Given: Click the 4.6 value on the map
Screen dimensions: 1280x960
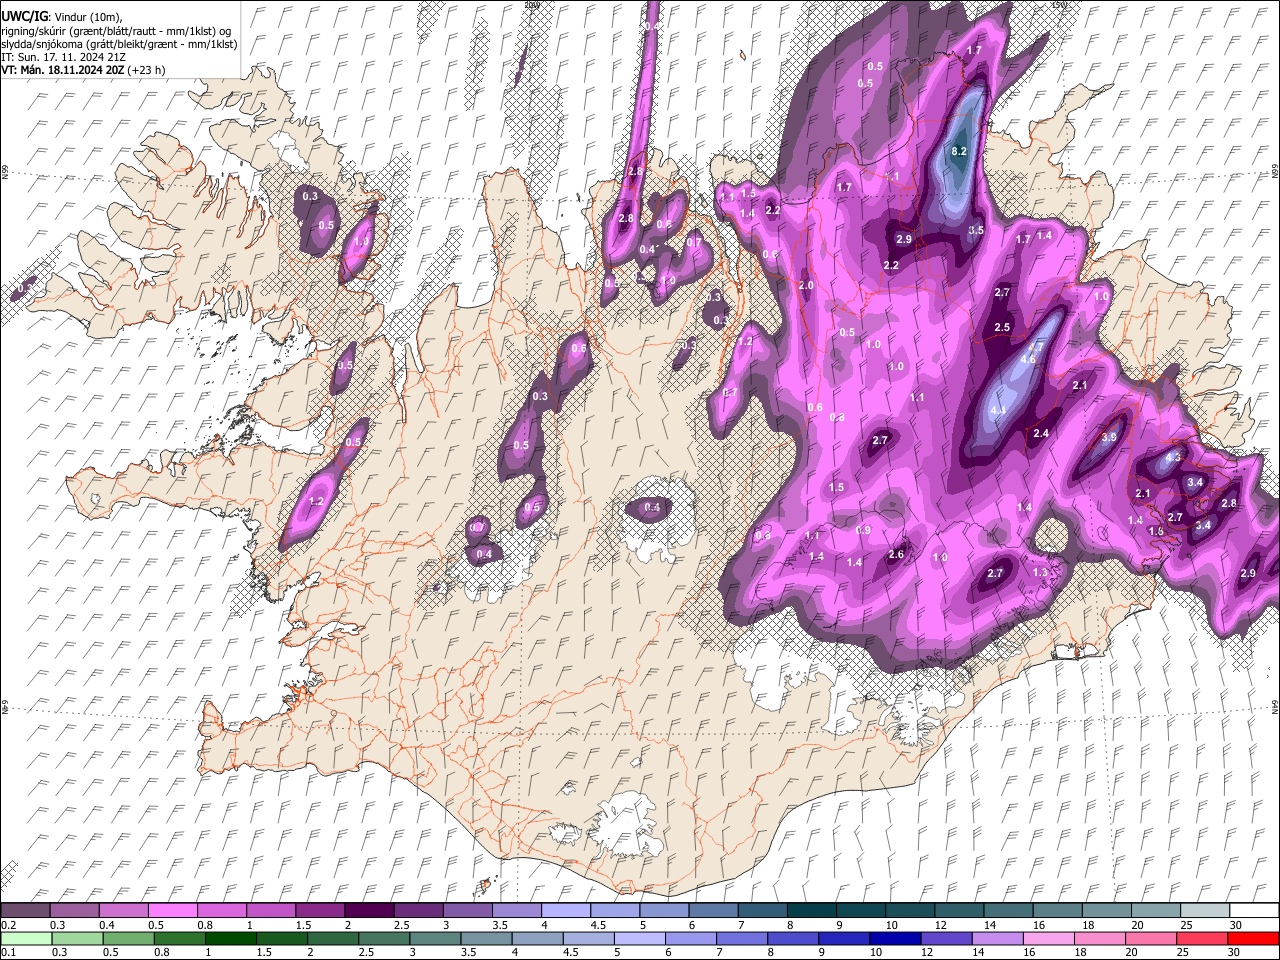Looking at the screenshot, I should [1027, 359].
